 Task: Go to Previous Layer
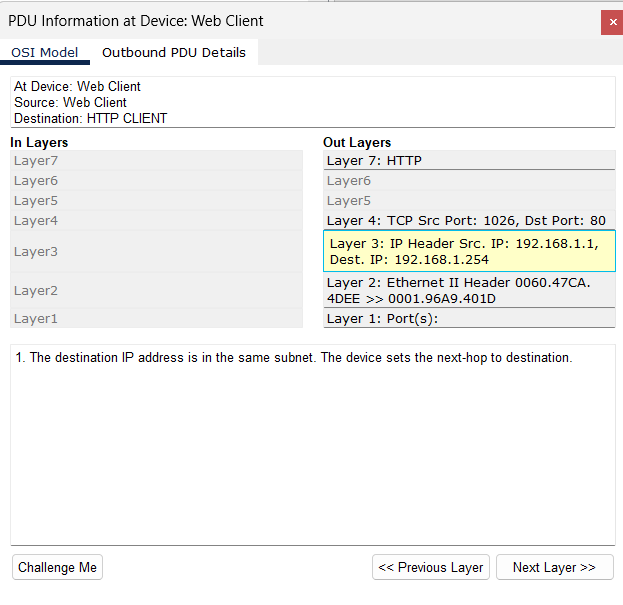click(431, 567)
